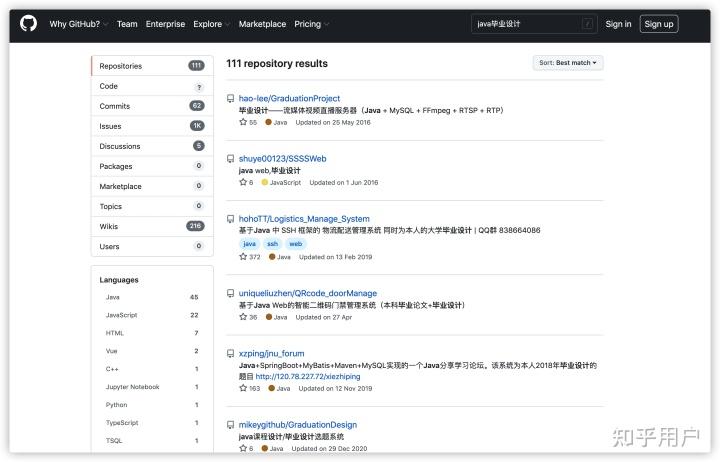Click the star icon for QRcode_doorManage
Image resolution: width=720 pixels, height=462 pixels.
[243, 317]
